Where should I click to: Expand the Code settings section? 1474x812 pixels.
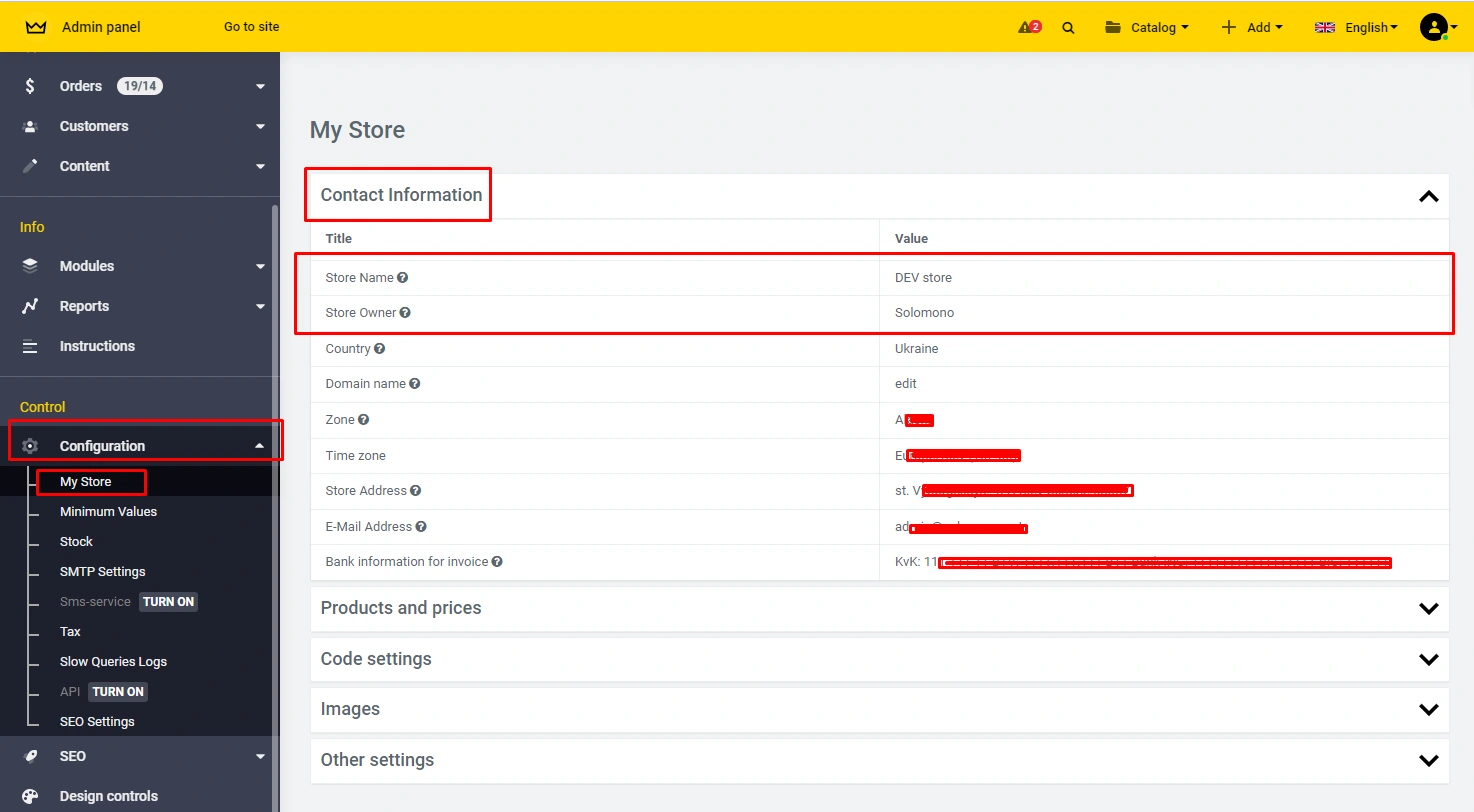click(x=1428, y=660)
